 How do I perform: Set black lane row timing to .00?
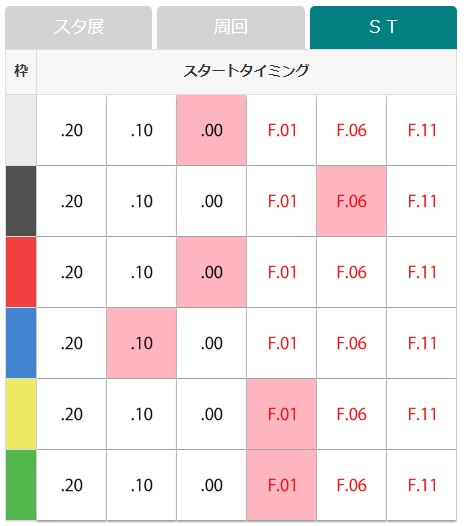point(212,201)
